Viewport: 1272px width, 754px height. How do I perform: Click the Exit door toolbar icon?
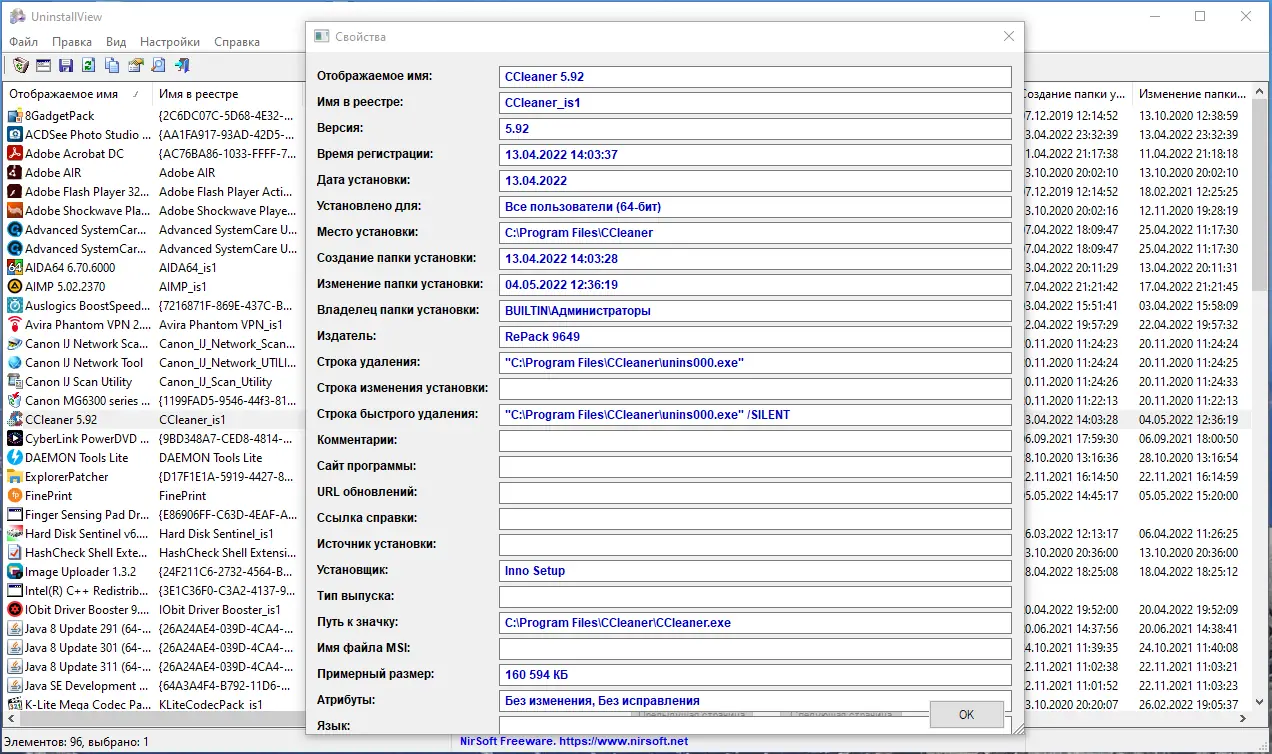[181, 66]
